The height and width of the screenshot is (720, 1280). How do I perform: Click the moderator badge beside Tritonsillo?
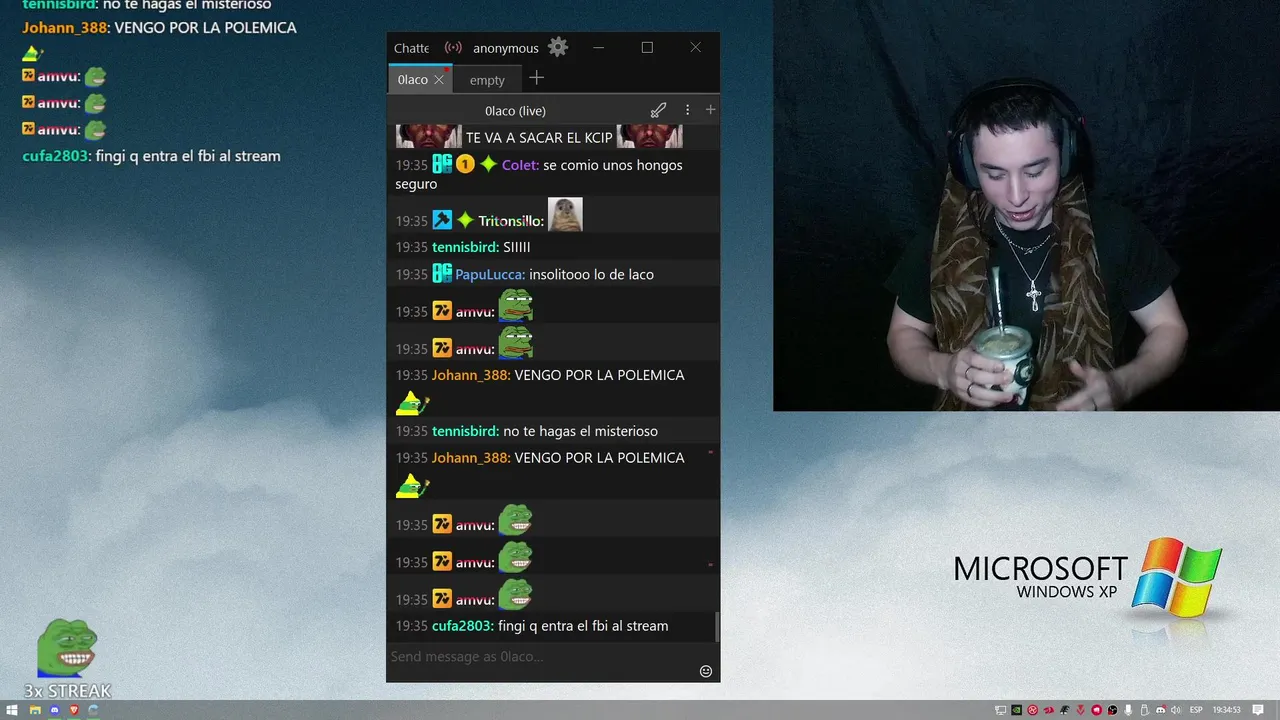(x=442, y=220)
